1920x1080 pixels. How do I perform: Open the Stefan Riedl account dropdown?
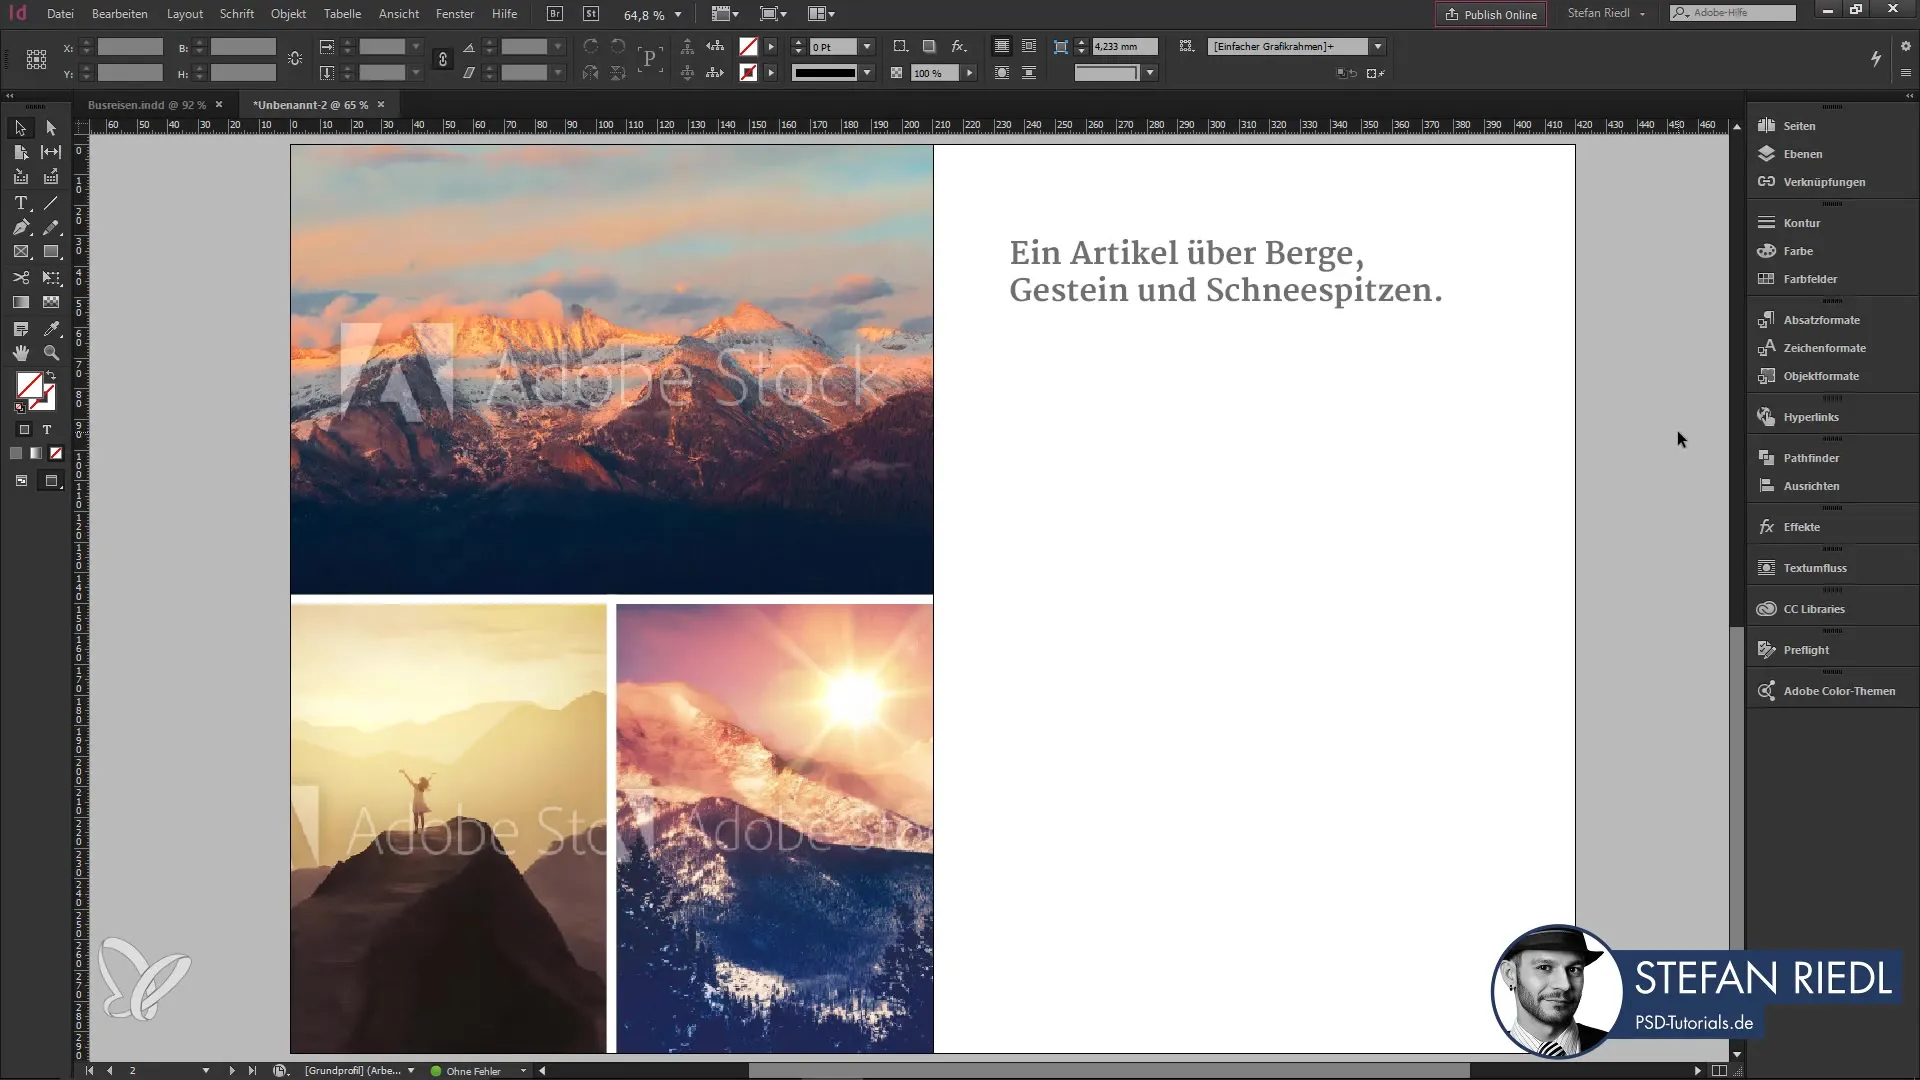1606,13
